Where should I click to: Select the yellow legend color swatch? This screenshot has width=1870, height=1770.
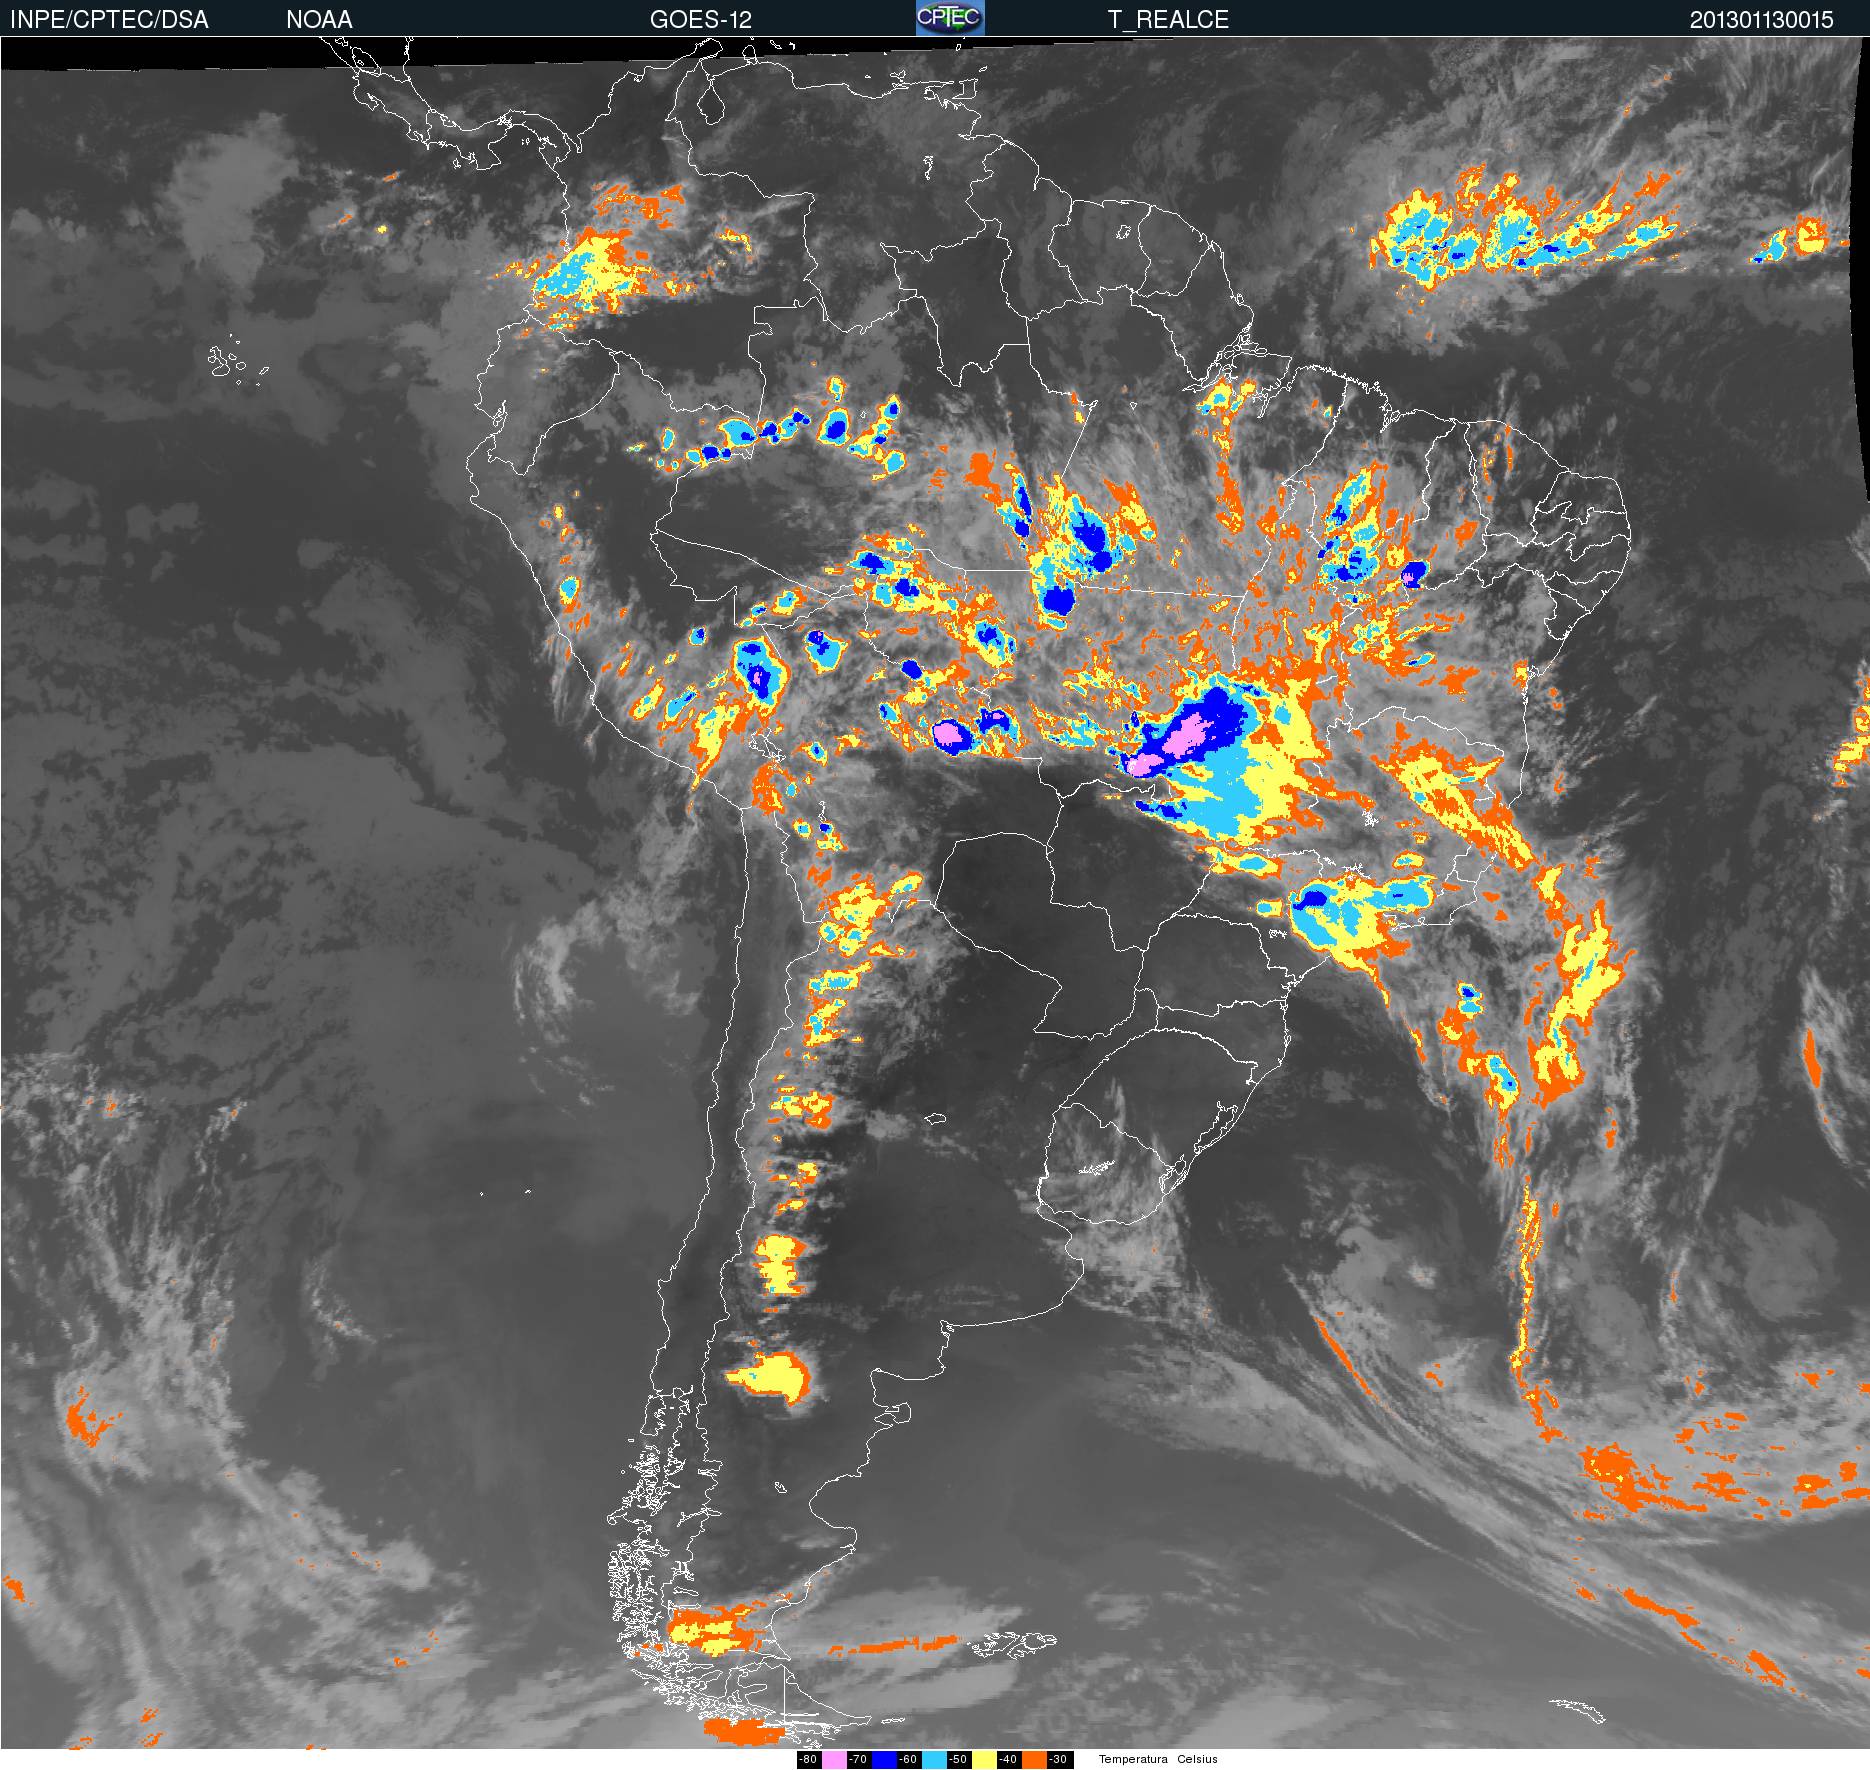pos(984,1759)
